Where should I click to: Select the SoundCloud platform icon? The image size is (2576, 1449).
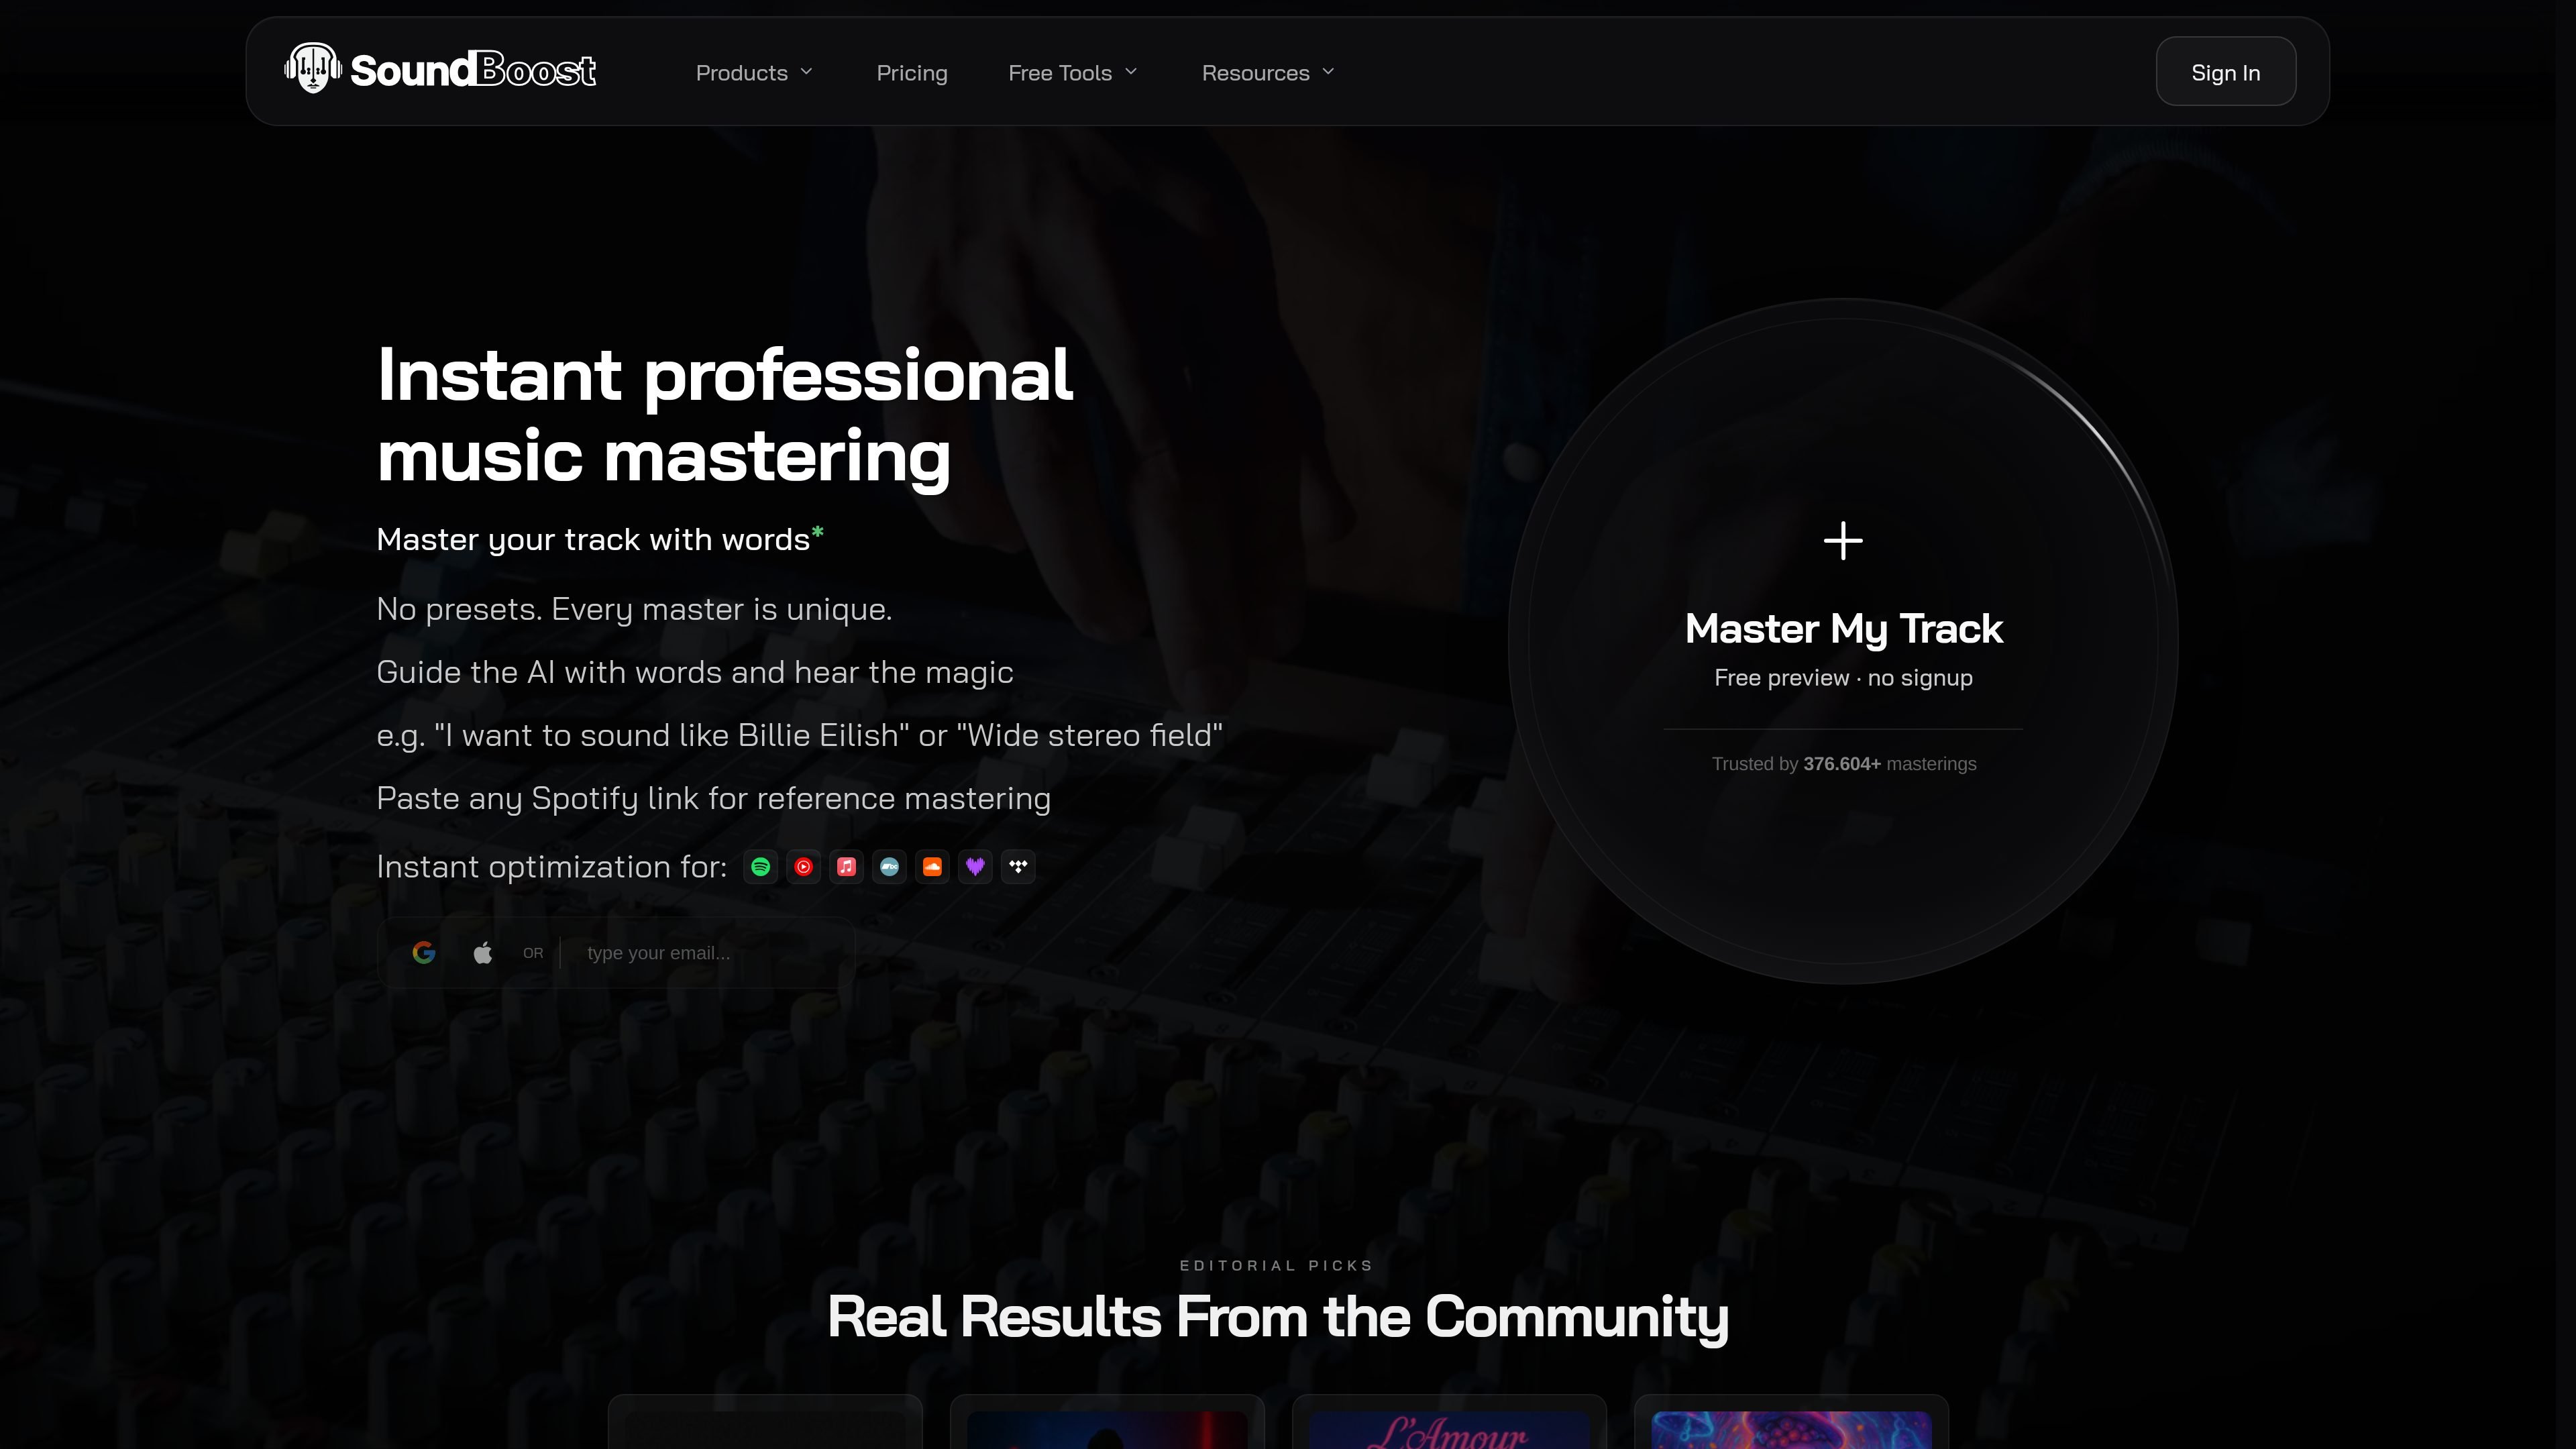pyautogui.click(x=933, y=867)
